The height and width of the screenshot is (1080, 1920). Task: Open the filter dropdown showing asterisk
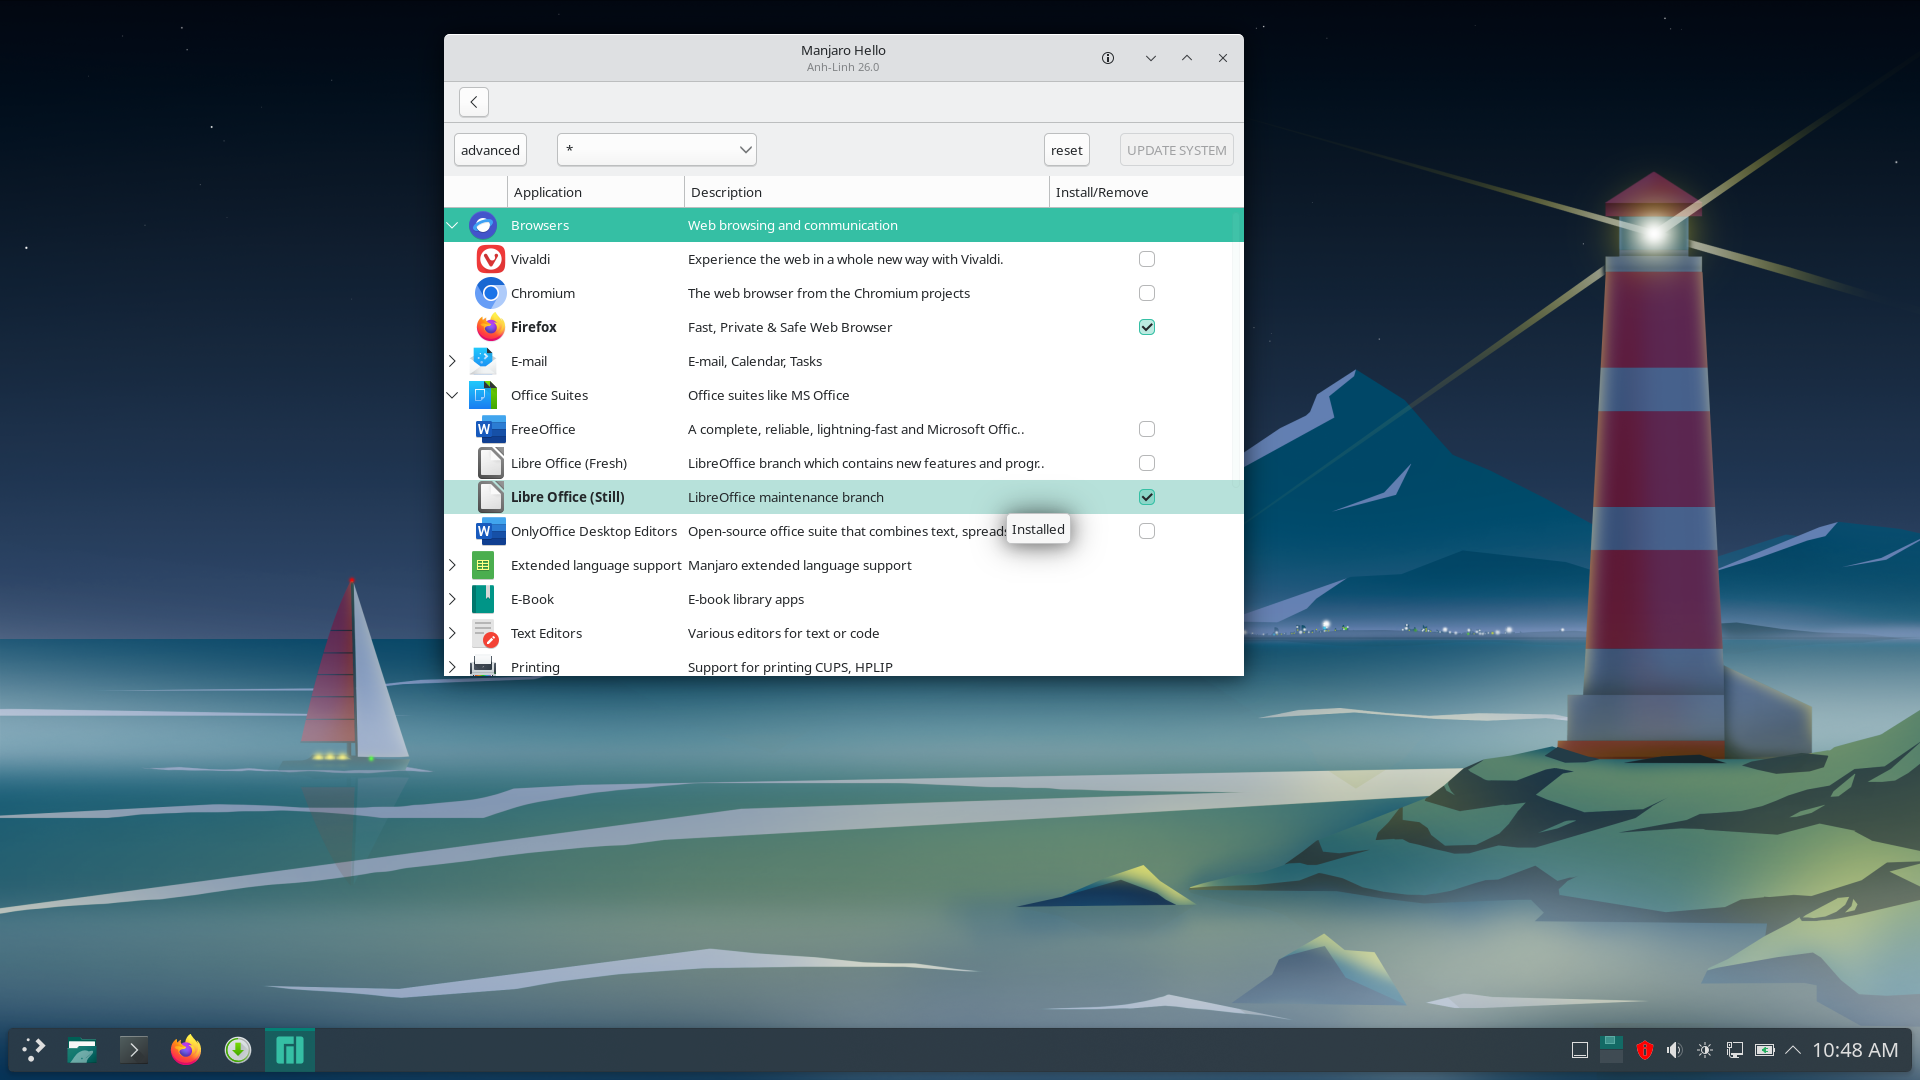click(x=657, y=150)
